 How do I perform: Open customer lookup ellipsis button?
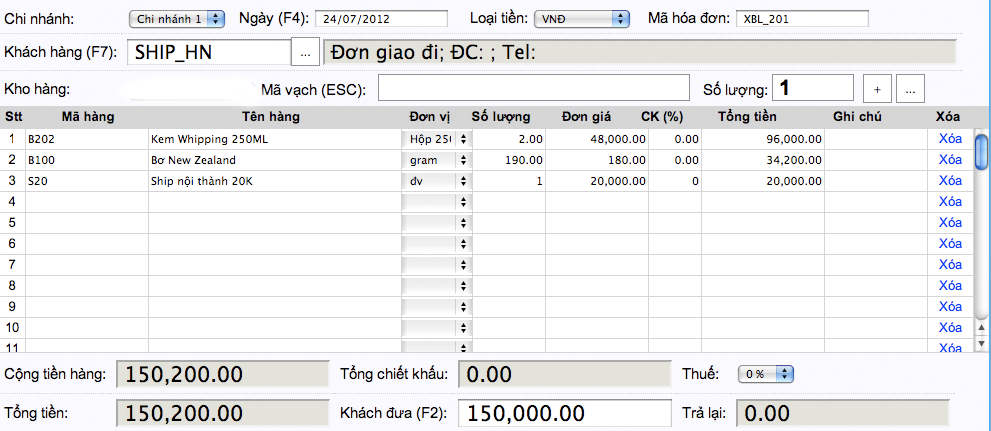click(x=305, y=52)
